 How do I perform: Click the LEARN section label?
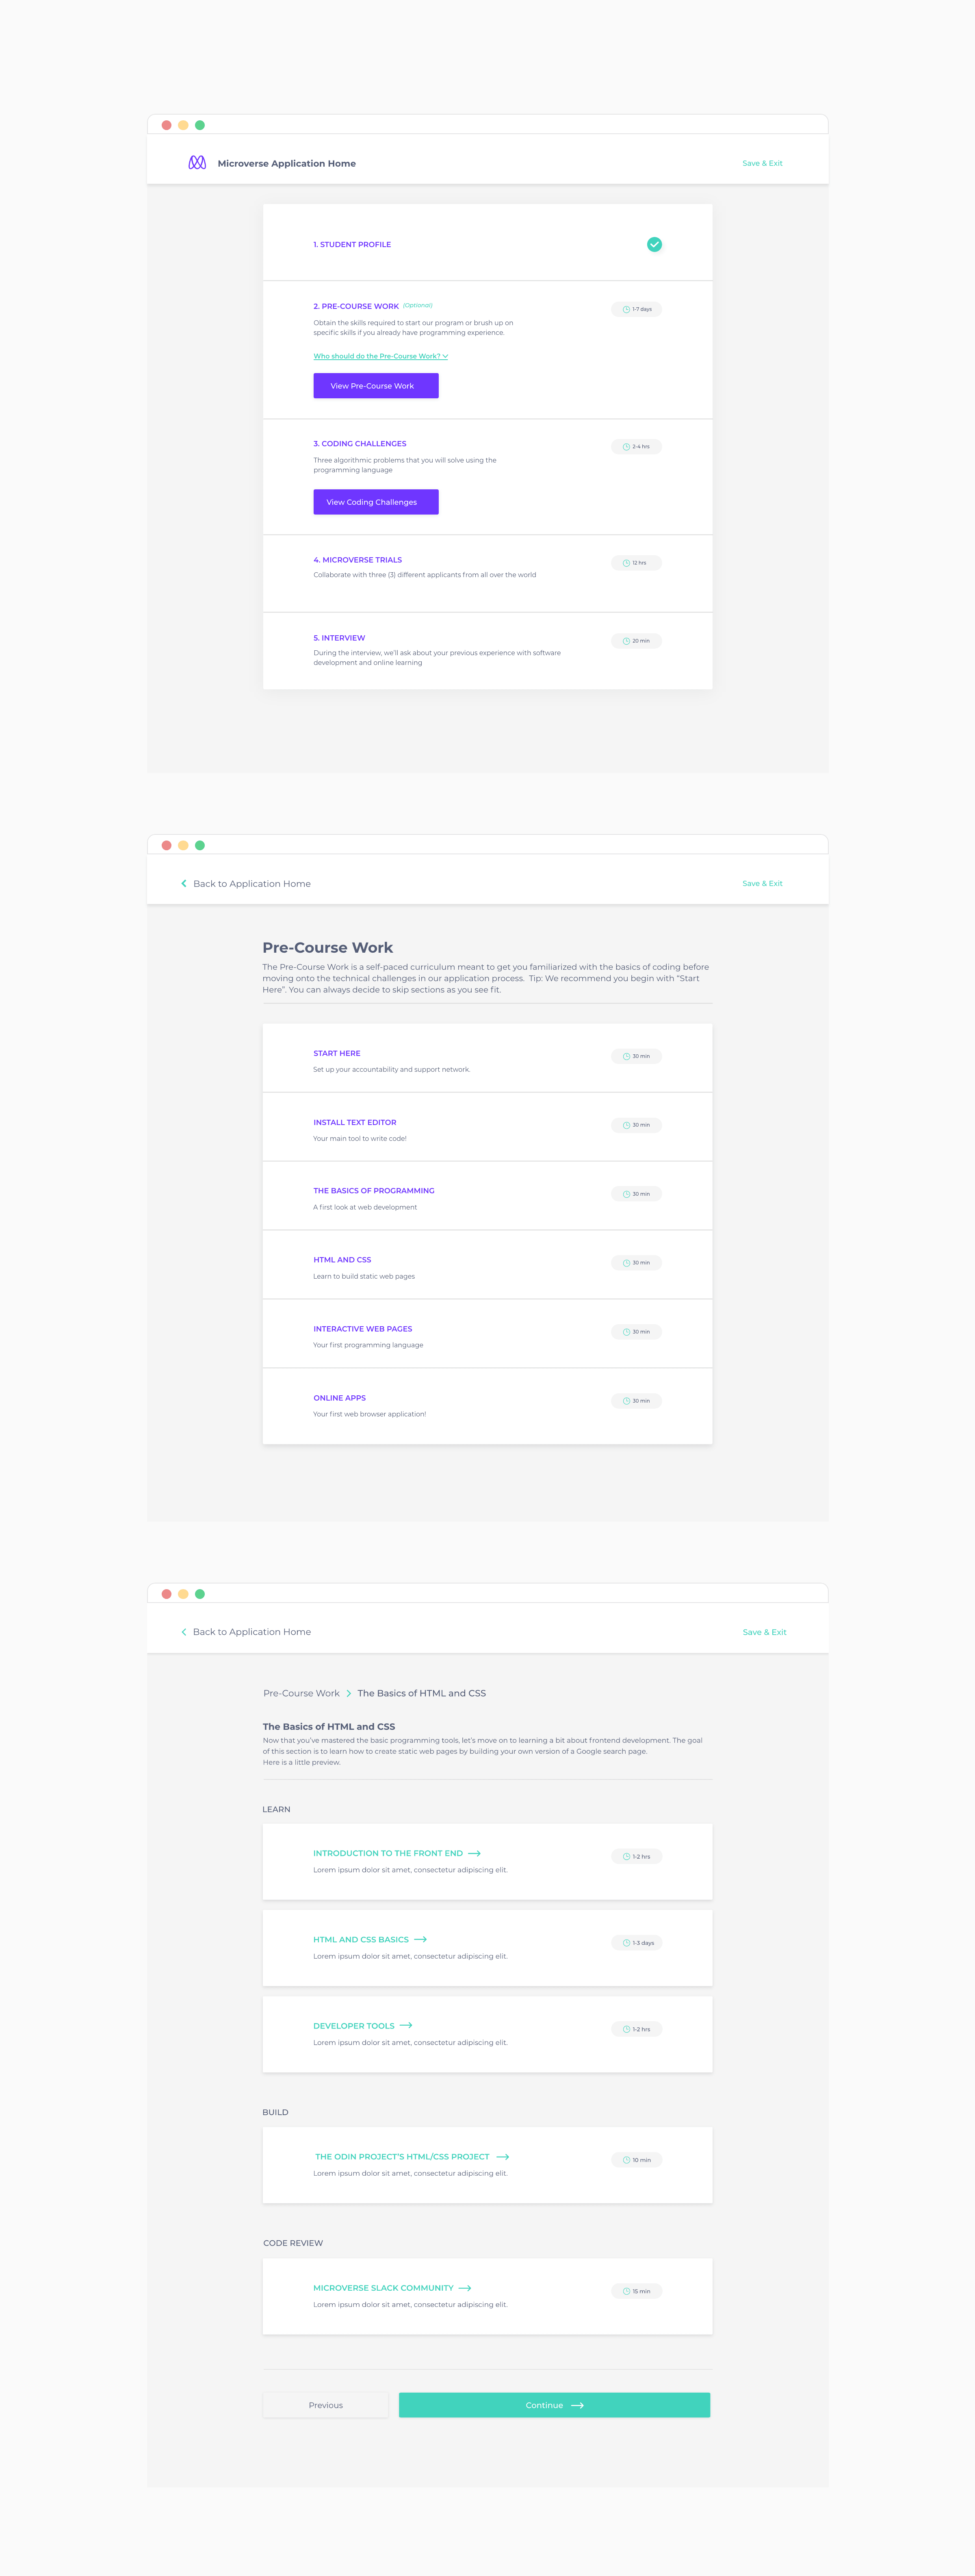pyautogui.click(x=276, y=1809)
